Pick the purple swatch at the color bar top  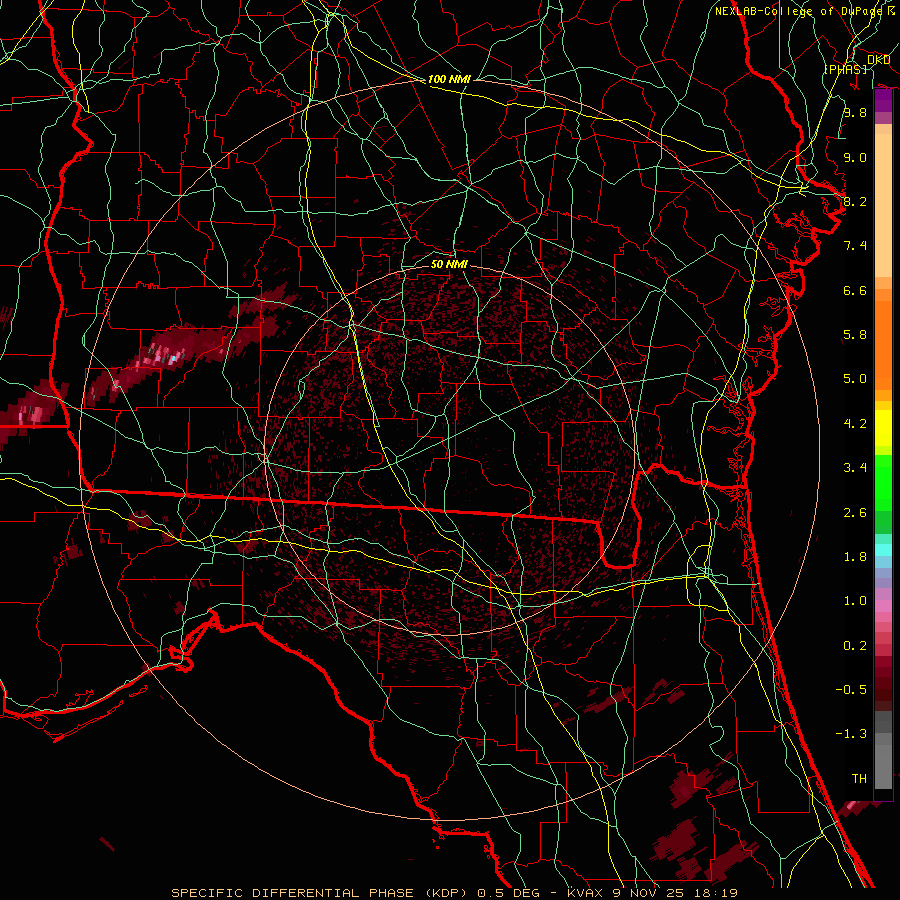[x=883, y=101]
